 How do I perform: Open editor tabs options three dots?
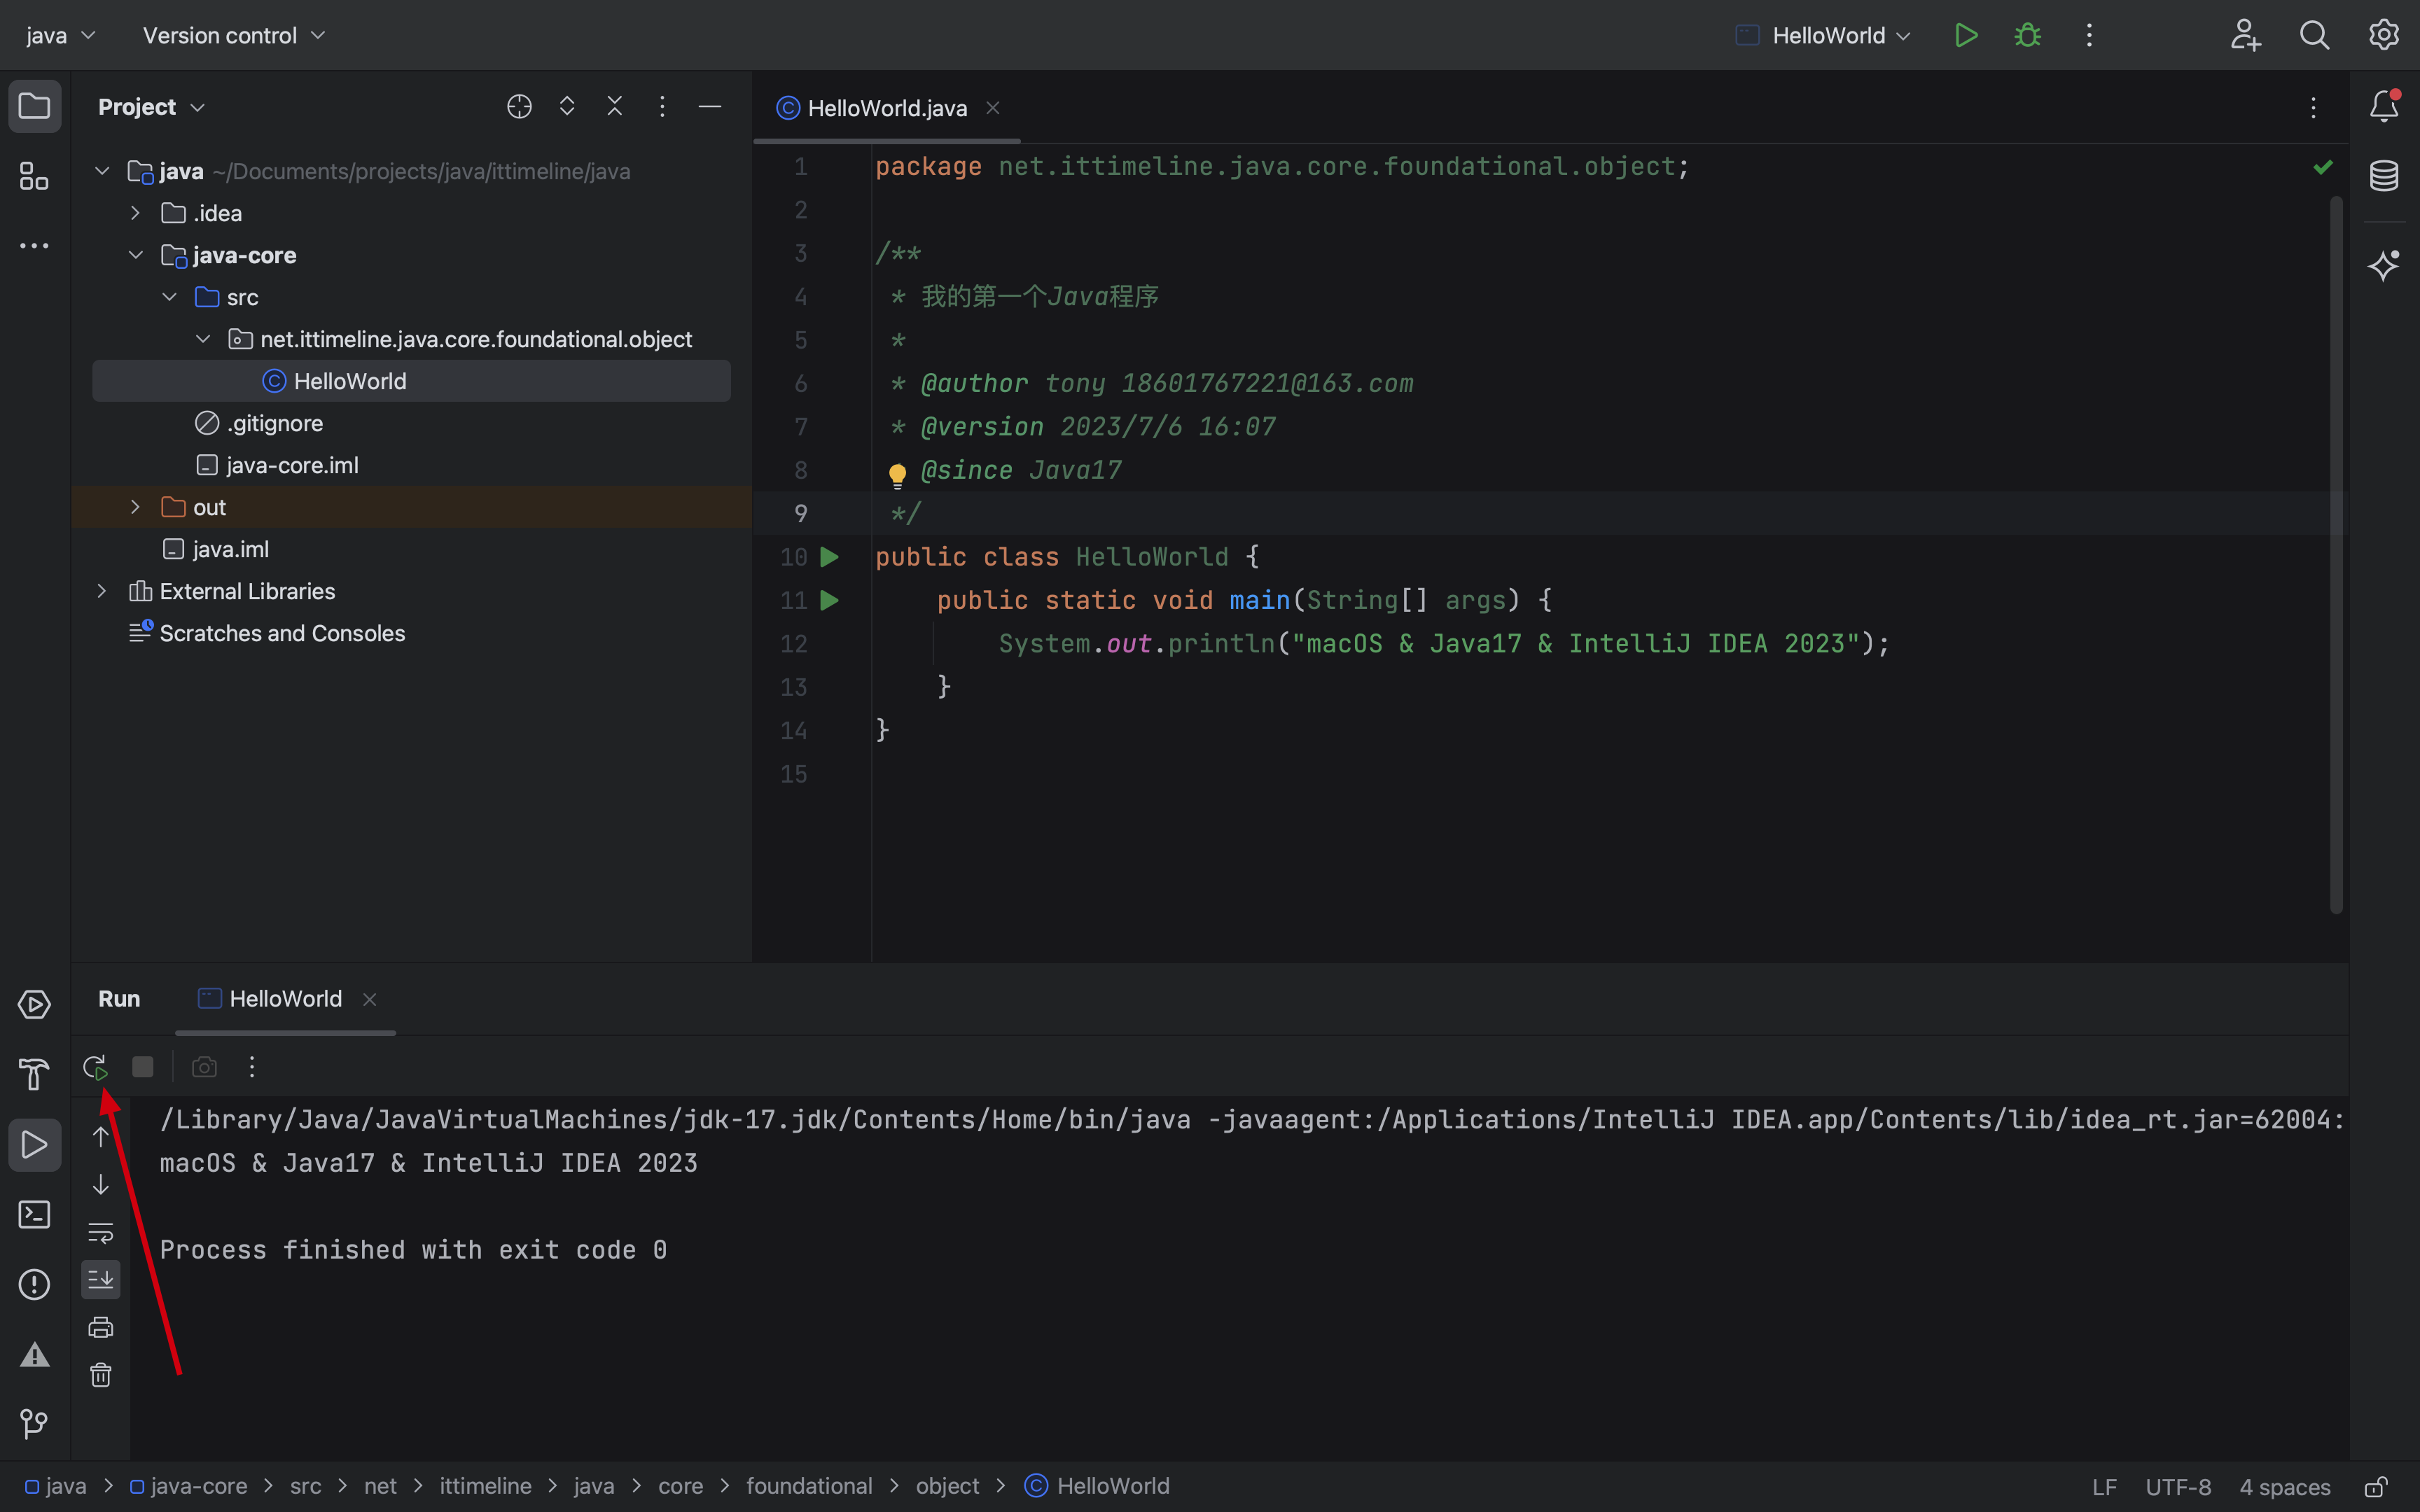(x=2313, y=108)
